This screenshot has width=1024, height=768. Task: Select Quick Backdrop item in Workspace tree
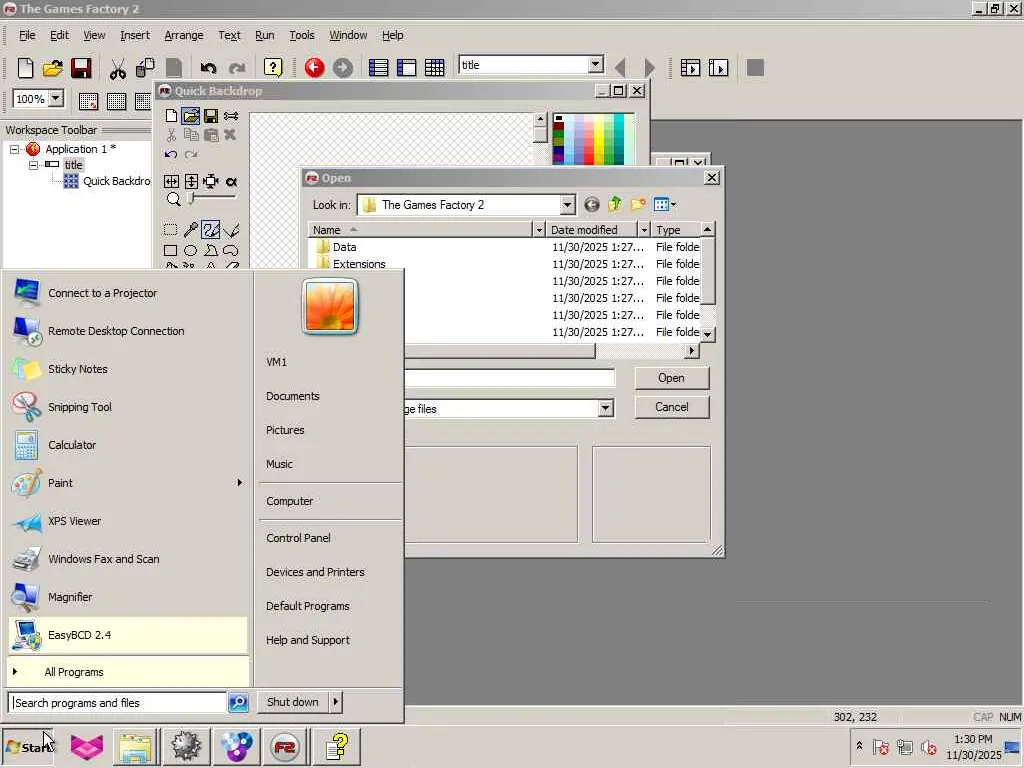click(x=108, y=181)
